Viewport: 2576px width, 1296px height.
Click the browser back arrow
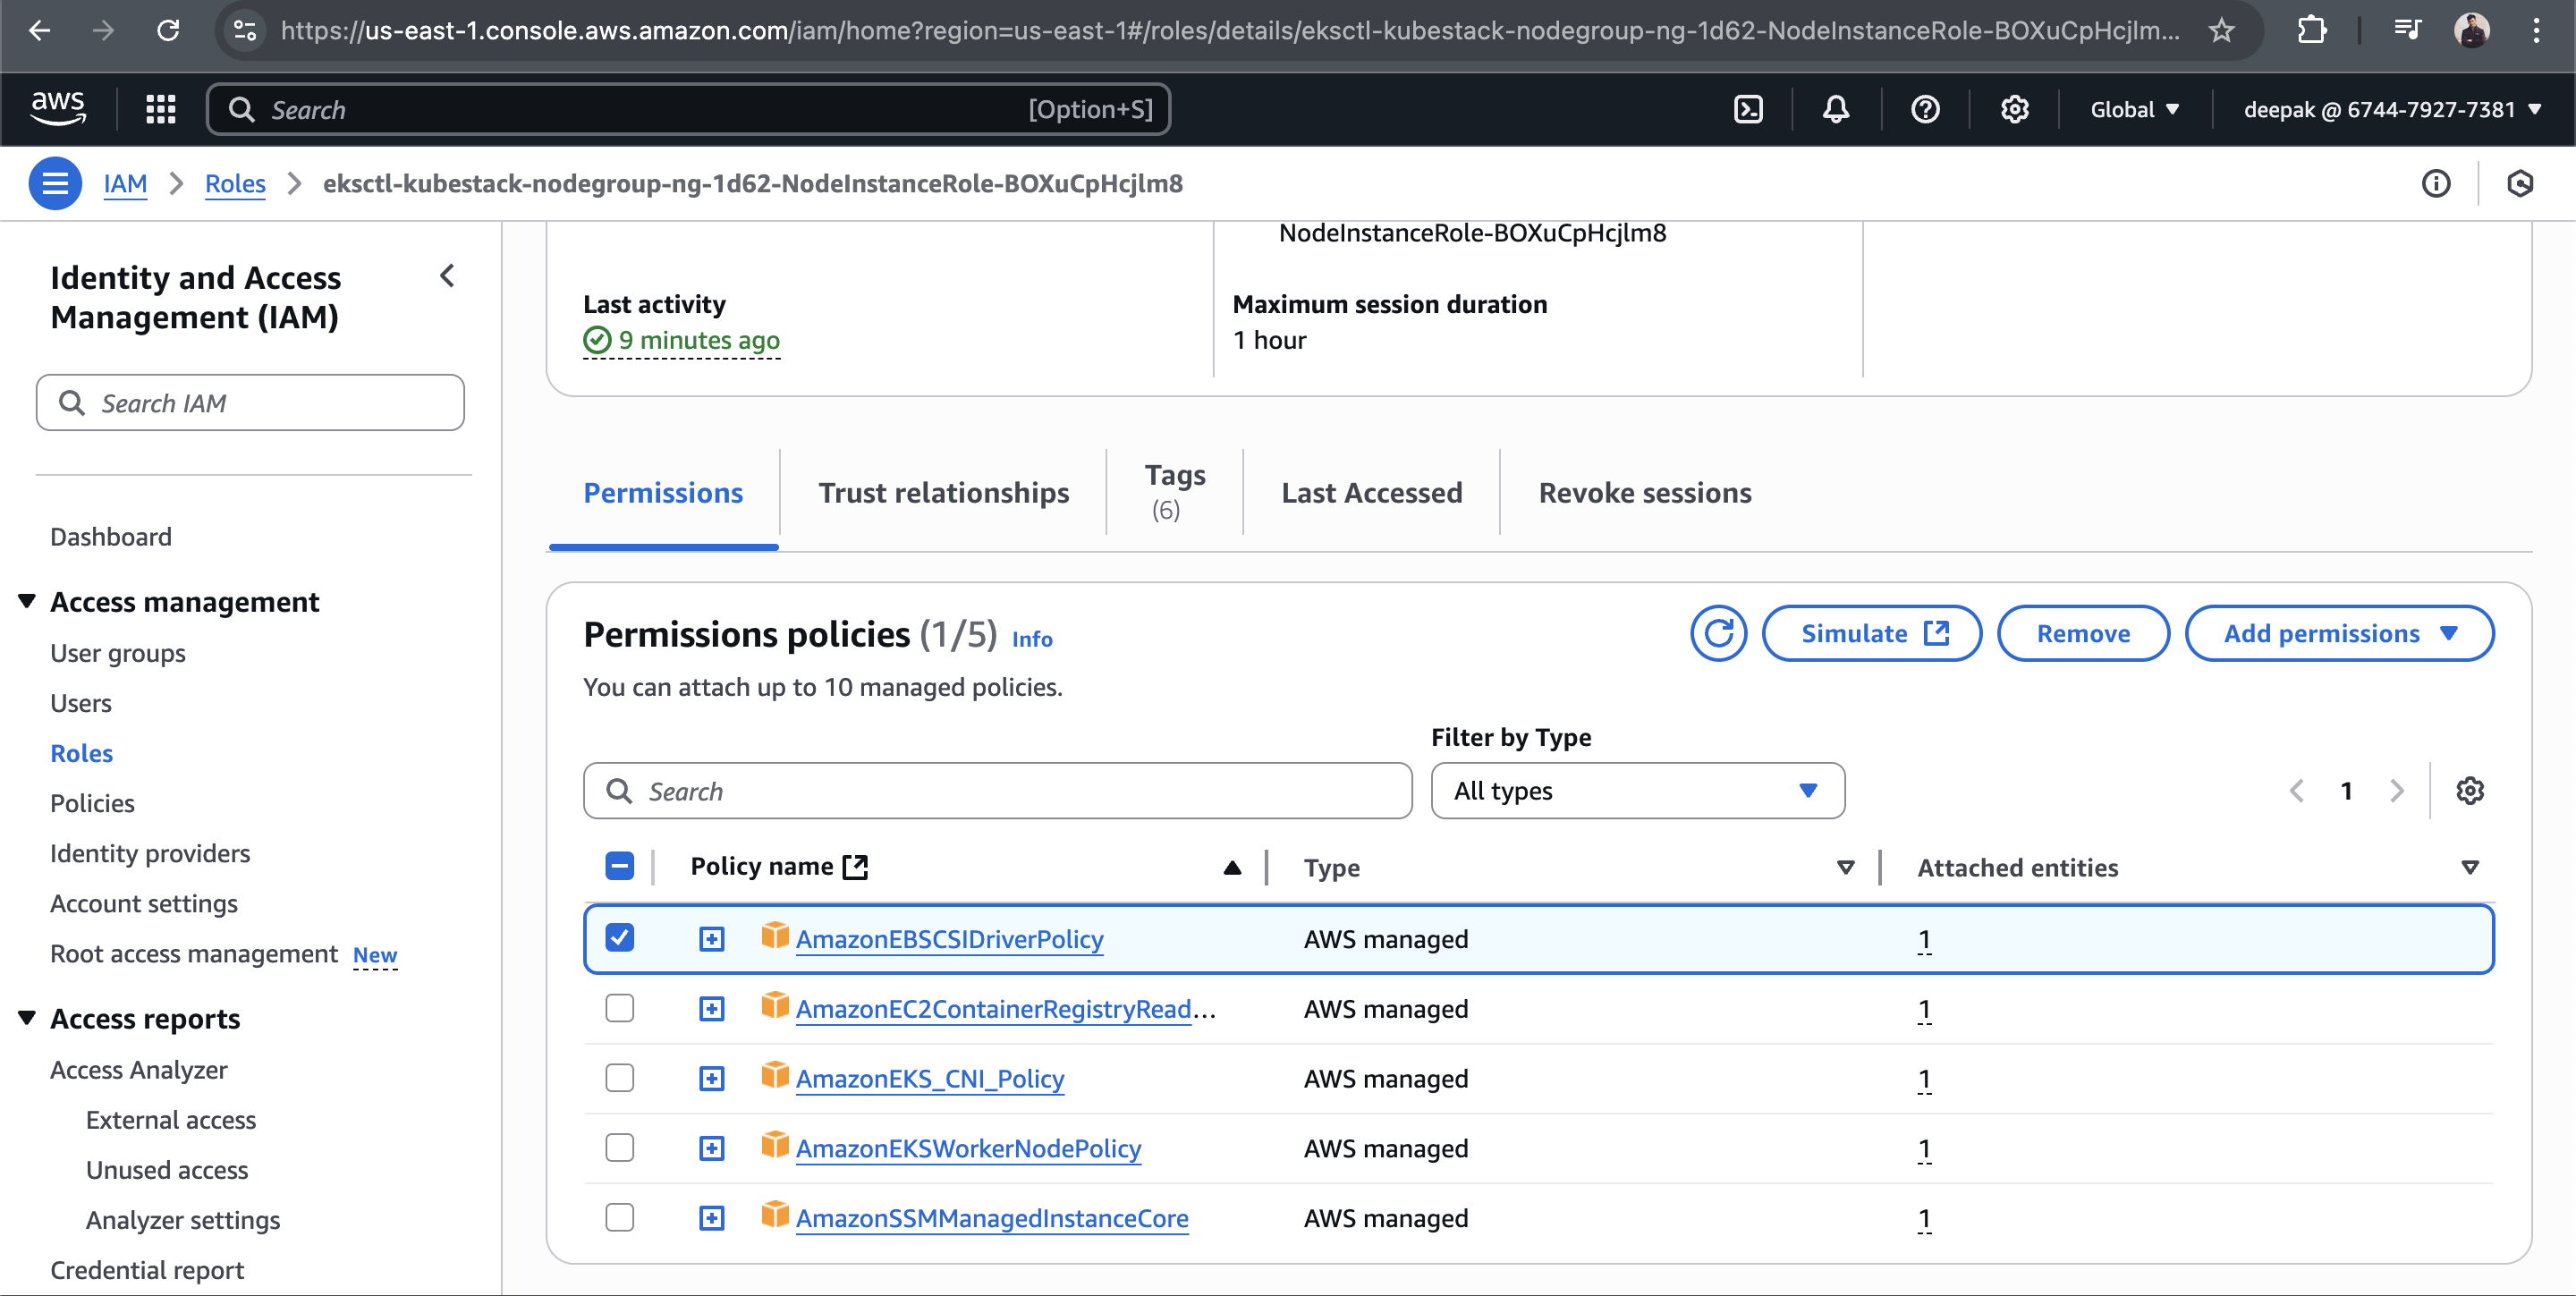(39, 31)
